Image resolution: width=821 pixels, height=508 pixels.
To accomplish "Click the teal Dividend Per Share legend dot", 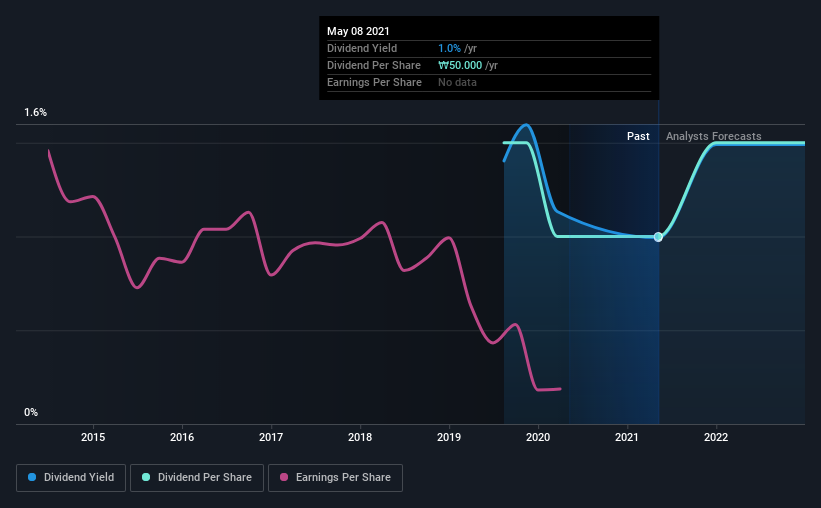I will click(146, 477).
